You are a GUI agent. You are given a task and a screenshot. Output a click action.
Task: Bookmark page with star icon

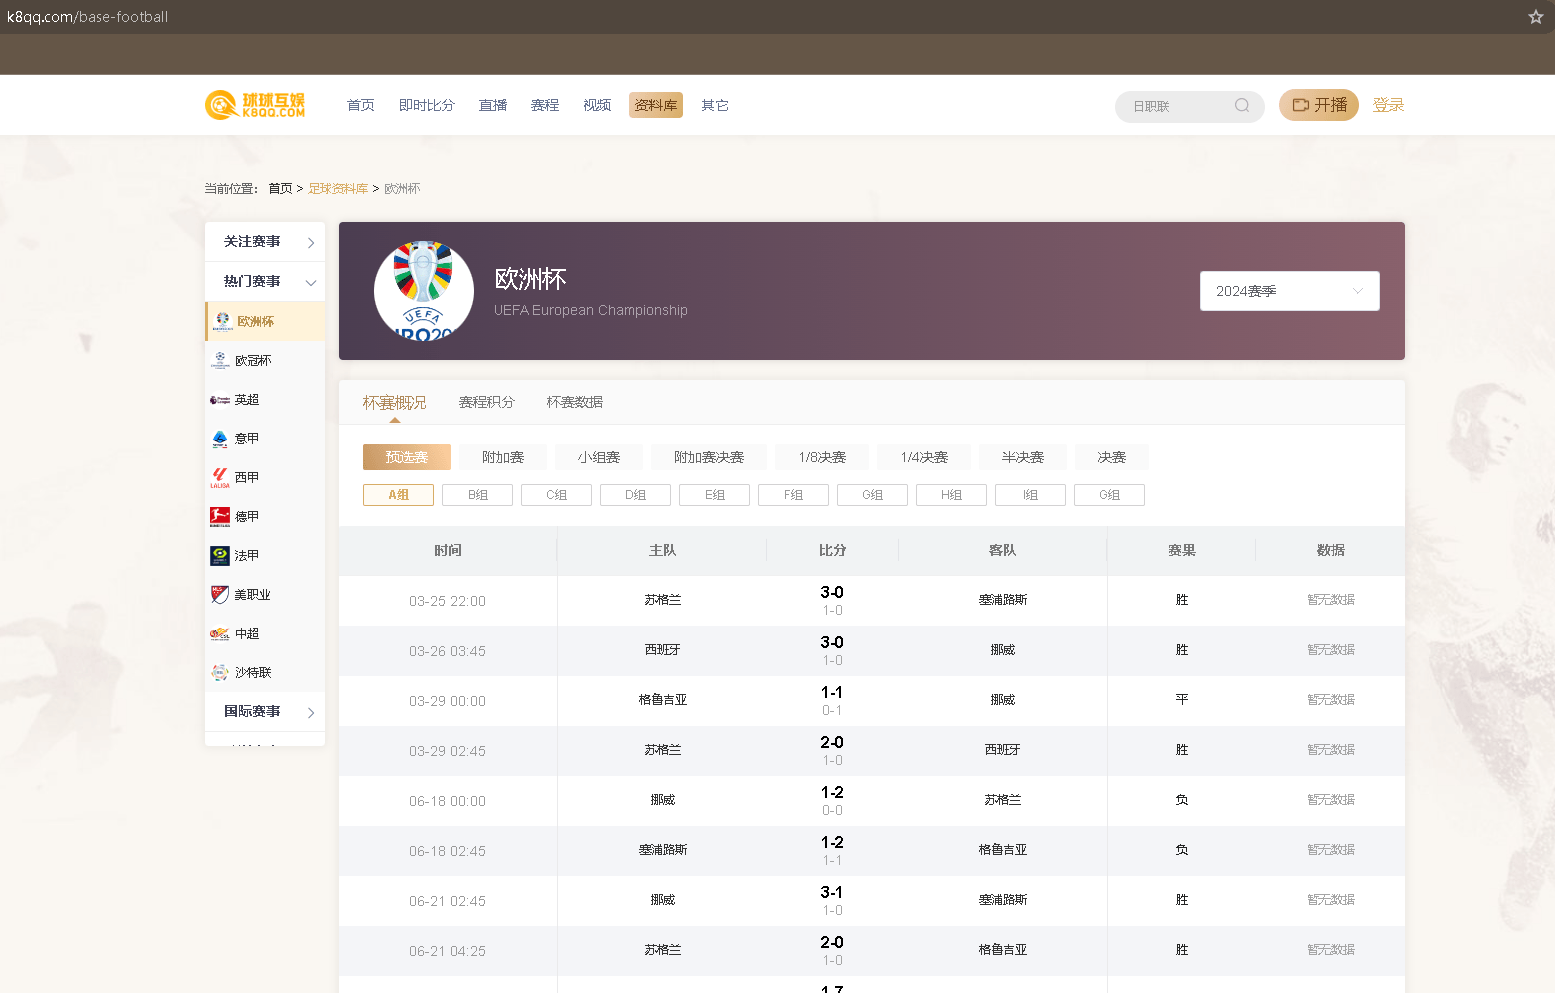coord(1535,17)
